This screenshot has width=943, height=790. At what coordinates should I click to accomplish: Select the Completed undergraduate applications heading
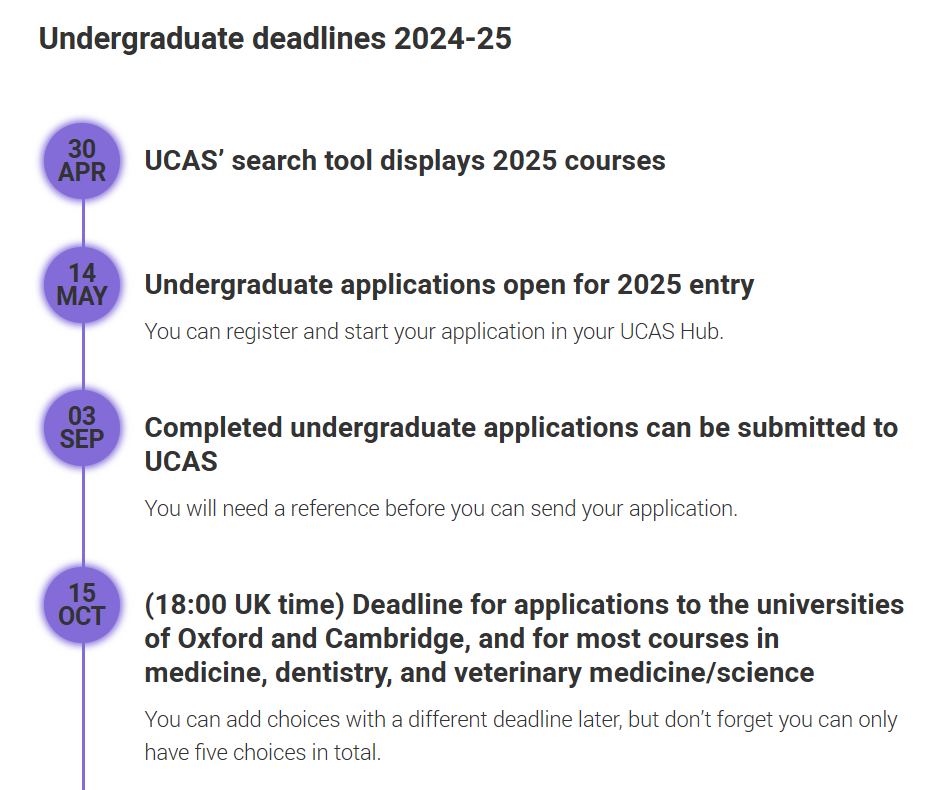[521, 445]
